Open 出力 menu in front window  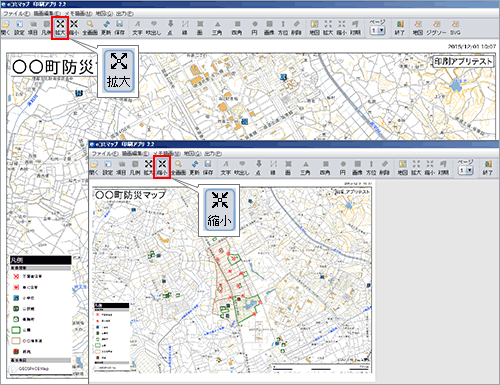click(213, 154)
